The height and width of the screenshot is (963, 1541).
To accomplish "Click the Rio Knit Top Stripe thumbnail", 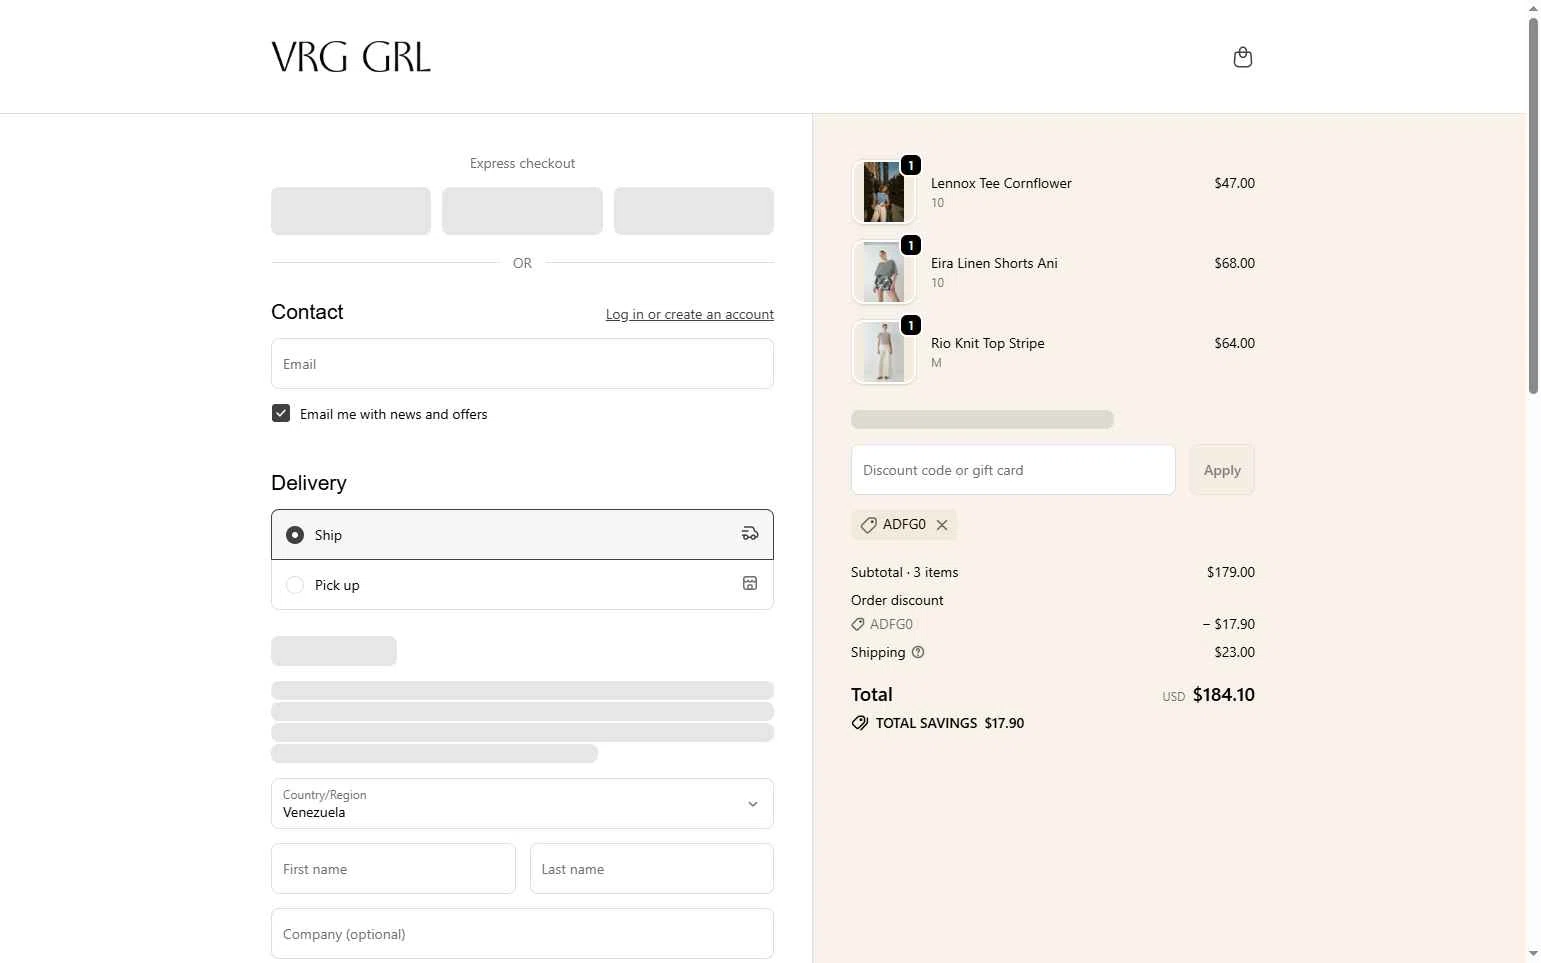I will pos(884,352).
